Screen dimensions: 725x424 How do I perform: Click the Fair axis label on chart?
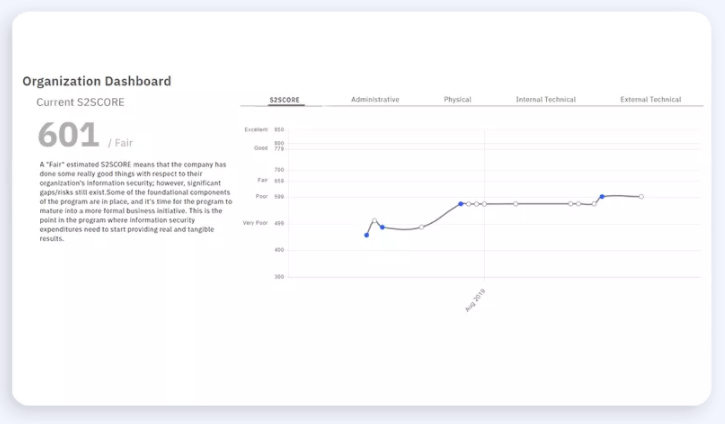click(262, 180)
